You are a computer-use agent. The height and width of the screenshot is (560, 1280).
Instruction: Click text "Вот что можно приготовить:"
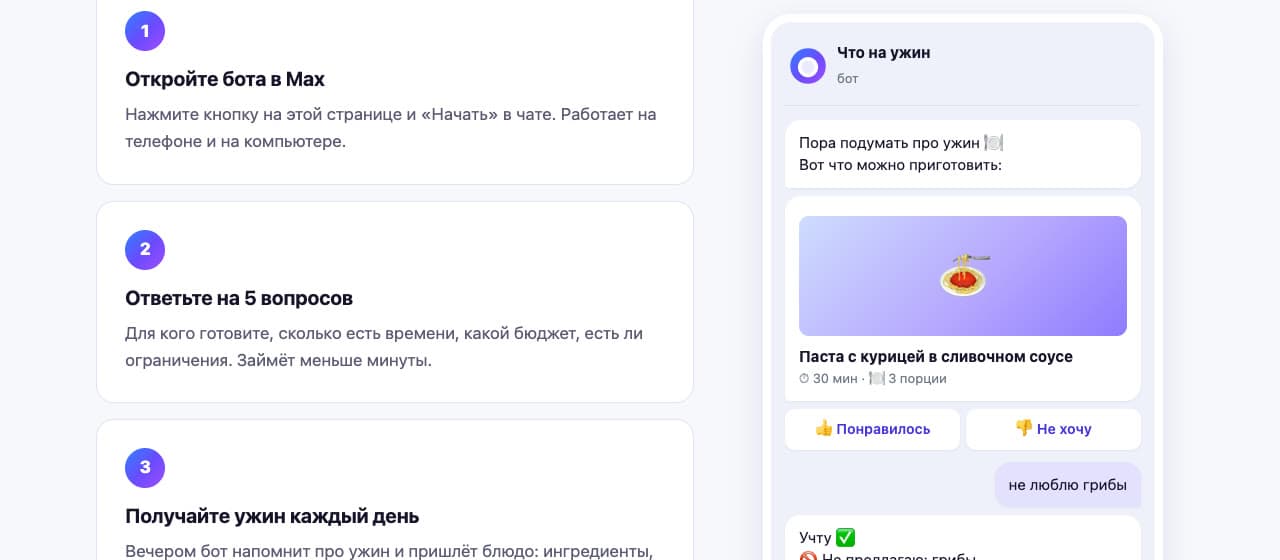(x=900, y=165)
